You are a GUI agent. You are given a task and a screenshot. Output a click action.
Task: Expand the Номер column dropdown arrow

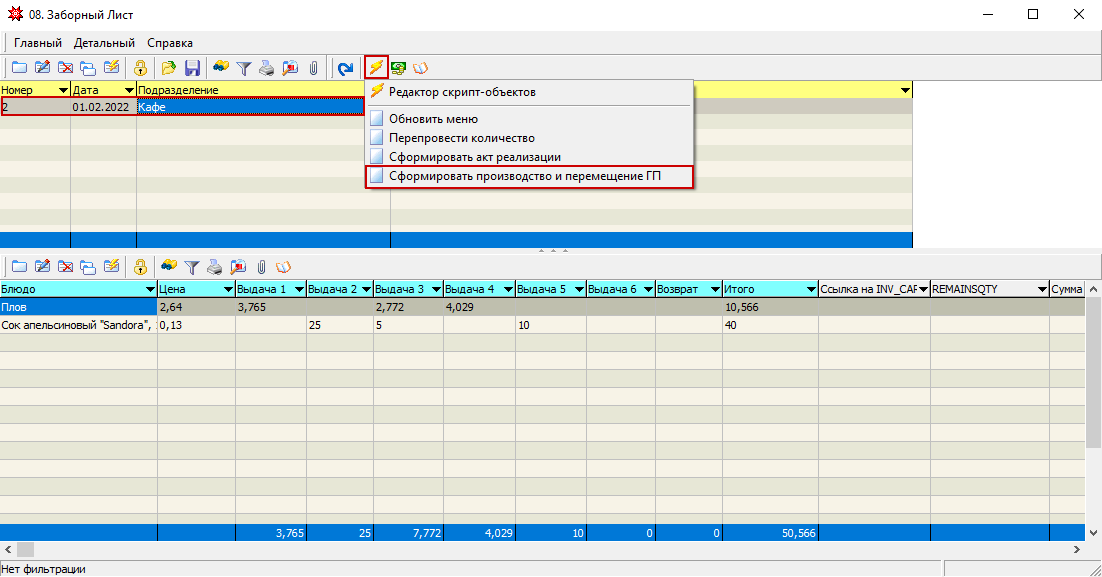tap(62, 90)
